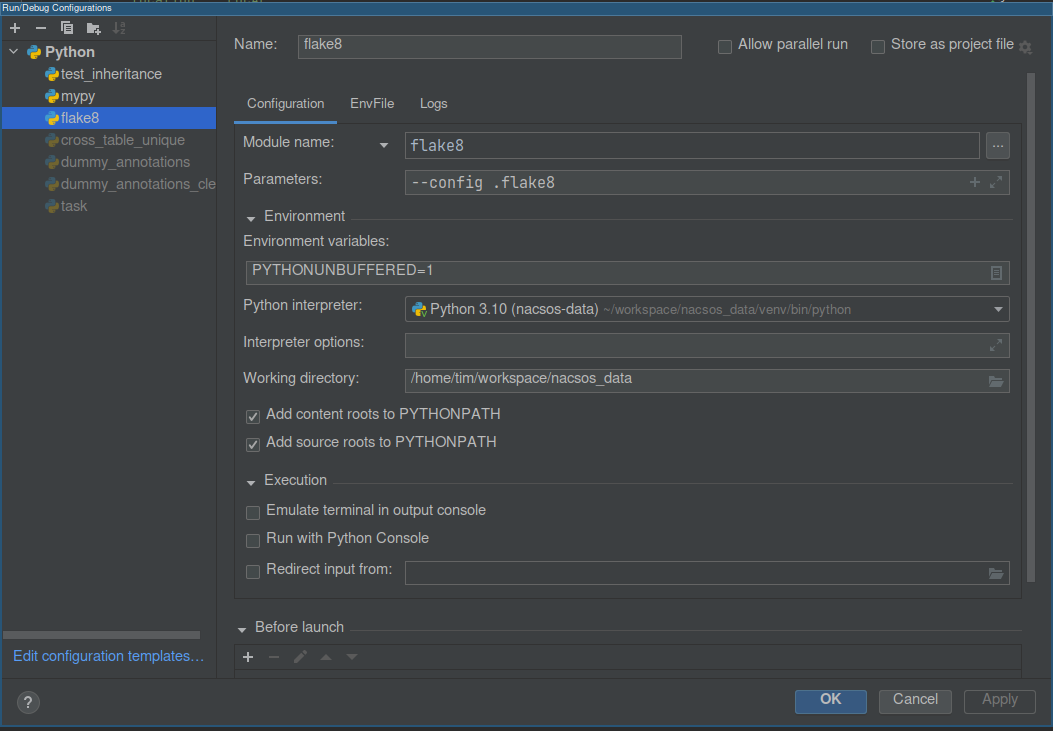Browse for the working directory folder
Viewport: 1053px width, 731px height.
click(x=996, y=381)
